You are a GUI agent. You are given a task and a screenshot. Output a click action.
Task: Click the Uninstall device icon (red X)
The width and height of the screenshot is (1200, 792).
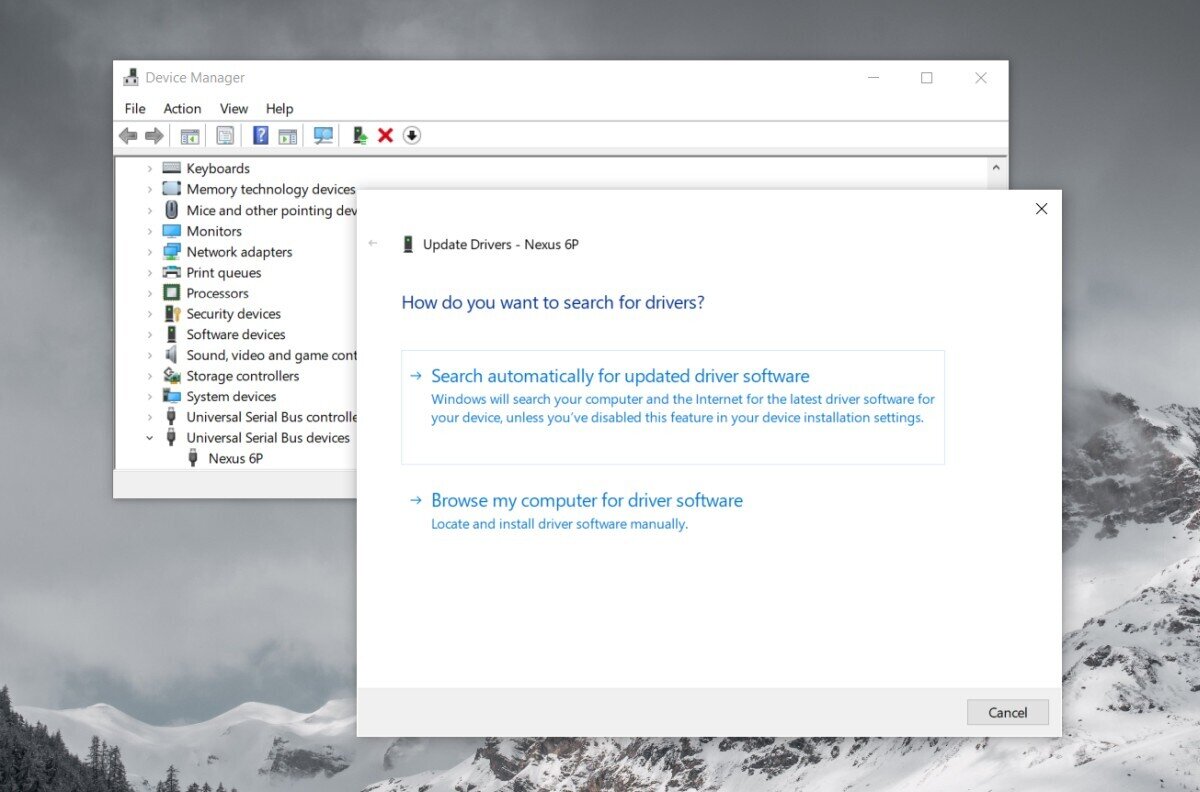click(x=385, y=135)
